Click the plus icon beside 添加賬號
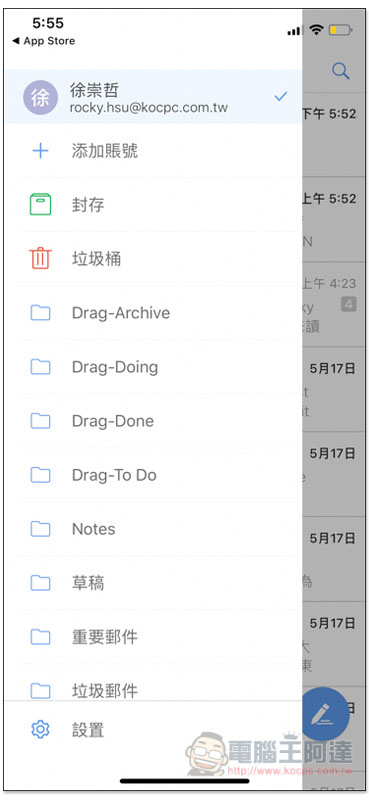Viewport: 369px width, 800px height. 40,151
